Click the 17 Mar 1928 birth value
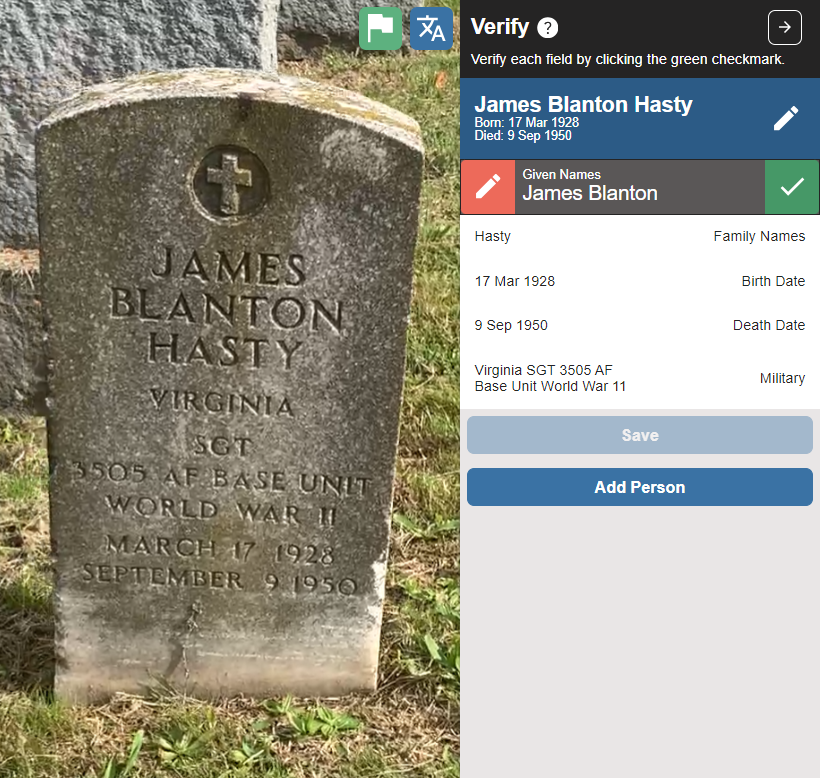 point(515,281)
